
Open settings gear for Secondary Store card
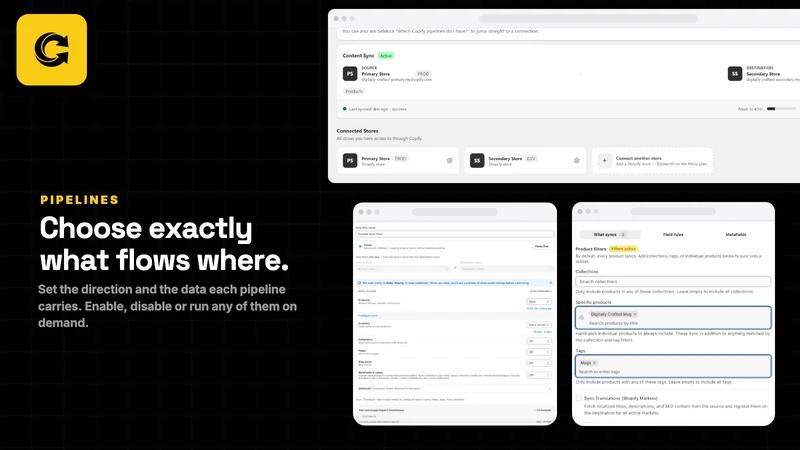(x=577, y=160)
